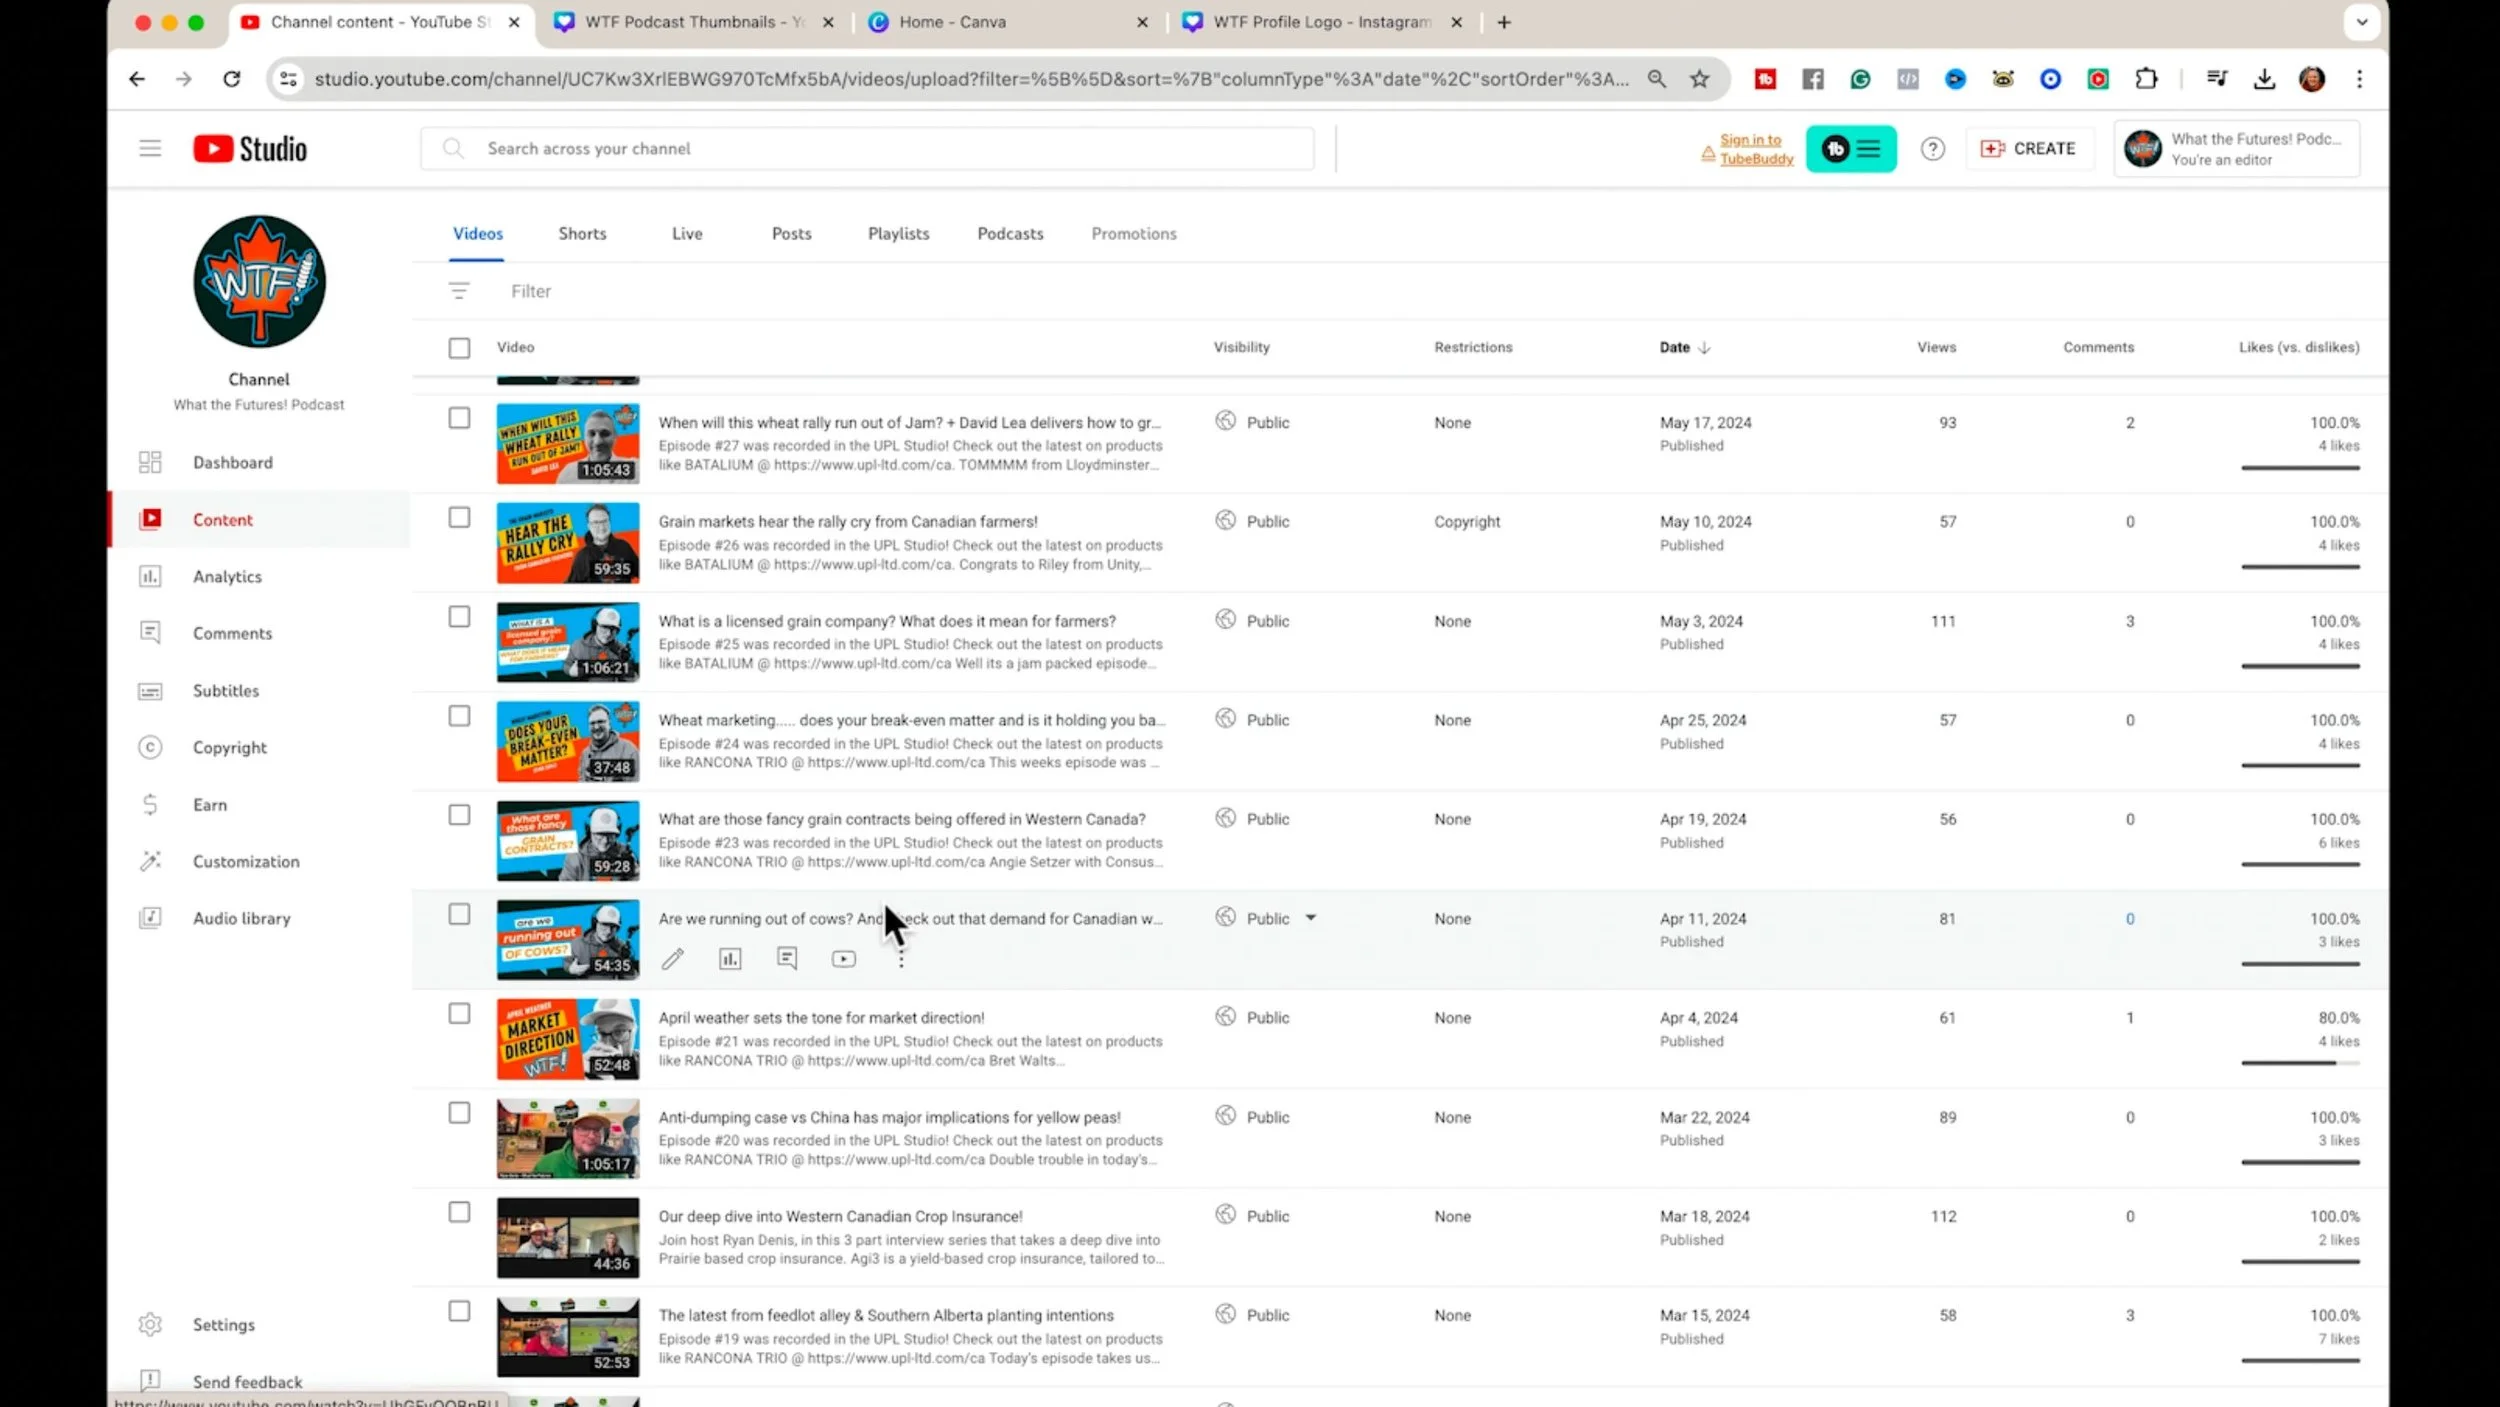Screen dimensions: 2500x1407
Task: Switch to the Podcasts tab
Action: click(x=1010, y=233)
